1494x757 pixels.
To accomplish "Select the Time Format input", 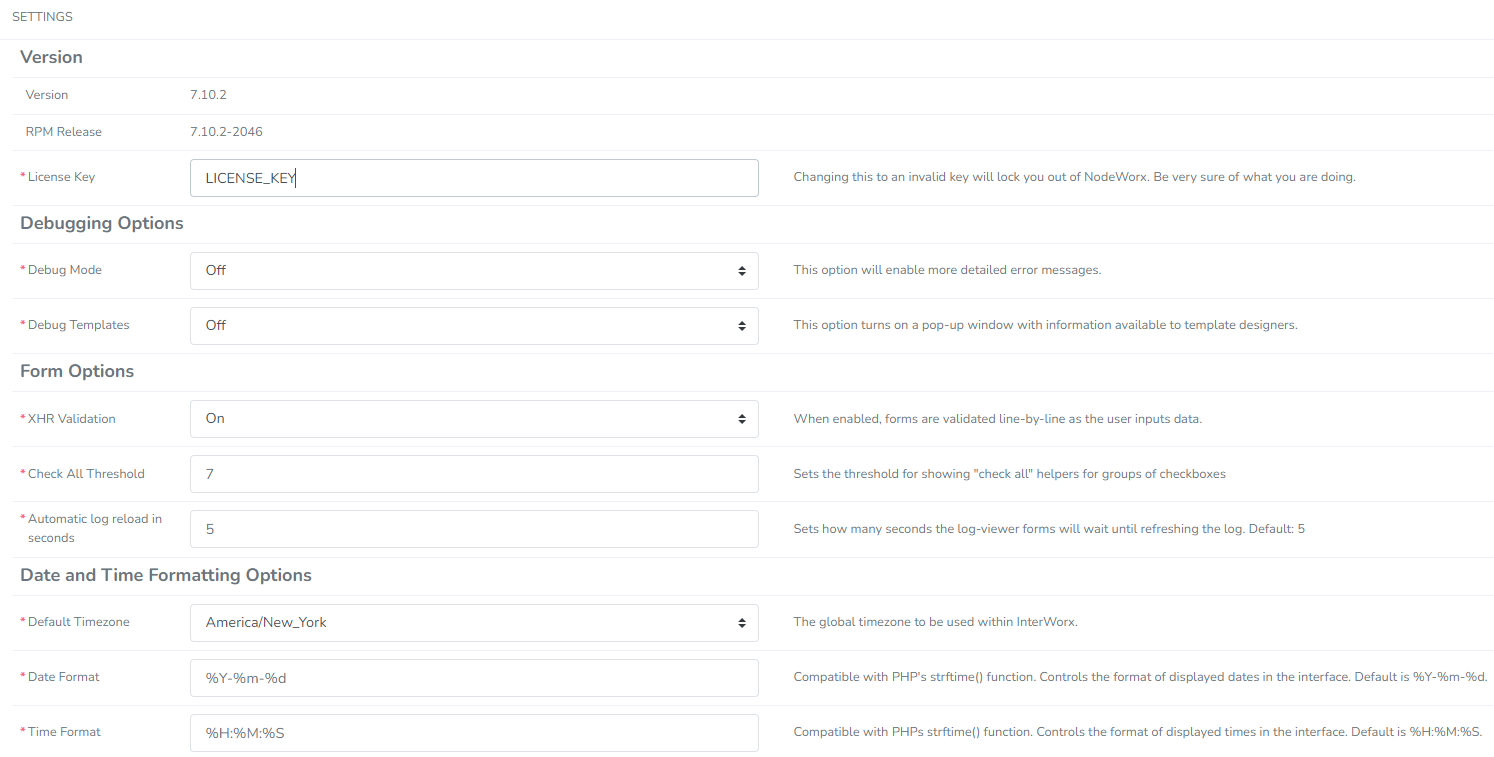I will (x=474, y=732).
